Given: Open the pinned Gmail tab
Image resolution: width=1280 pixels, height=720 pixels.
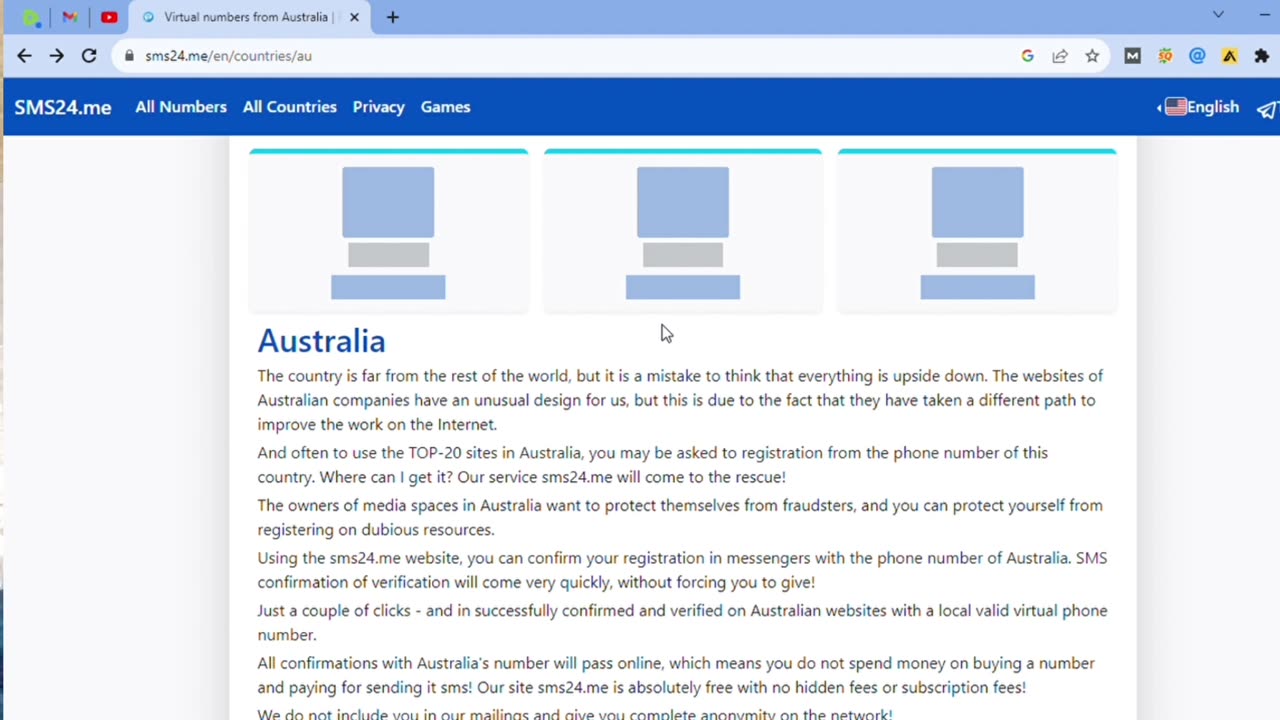Looking at the screenshot, I should [69, 17].
